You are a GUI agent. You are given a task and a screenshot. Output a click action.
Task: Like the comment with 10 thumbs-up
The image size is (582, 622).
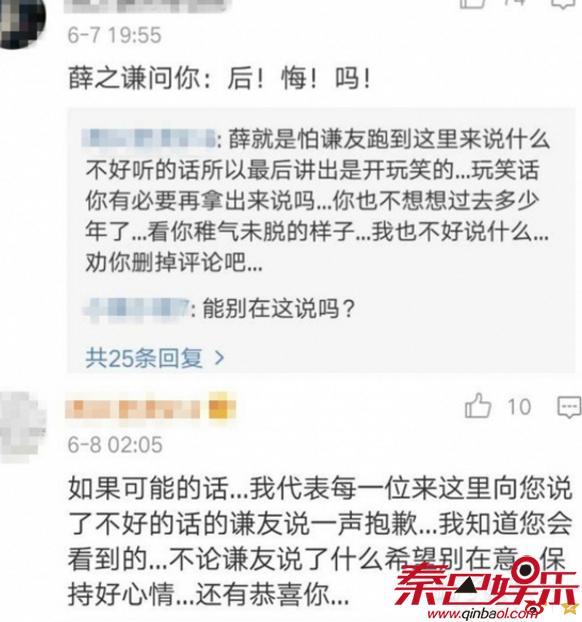tap(478, 406)
